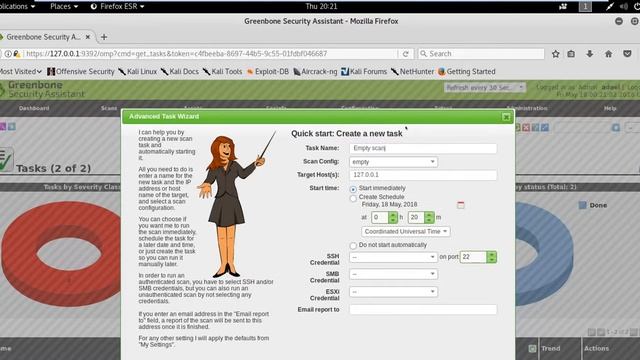The image size is (640, 360).
Task: Reload the page with the refresh icon
Action: pyautogui.click(x=406, y=54)
